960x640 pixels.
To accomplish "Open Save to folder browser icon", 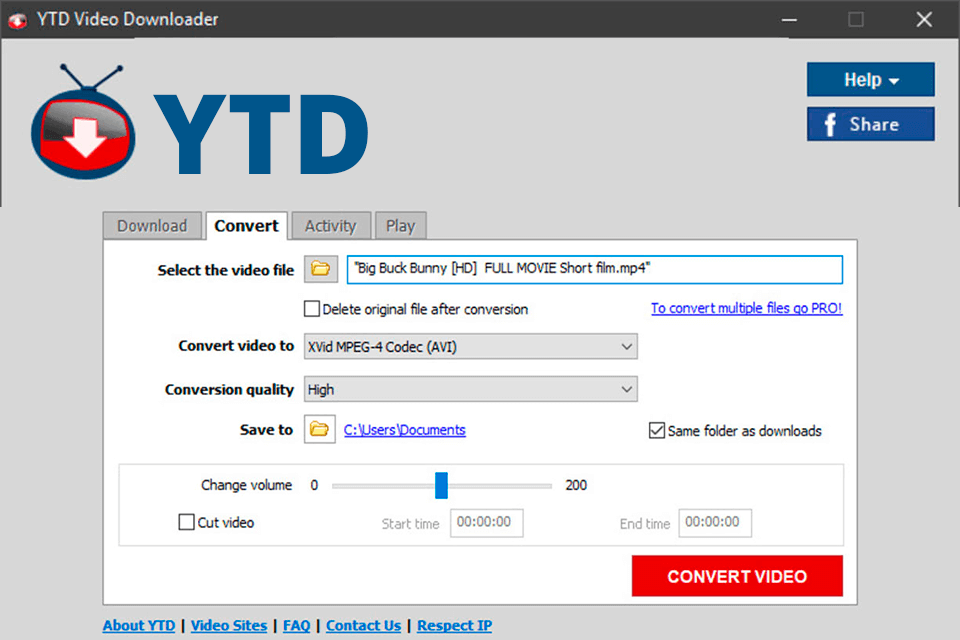I will pyautogui.click(x=320, y=429).
